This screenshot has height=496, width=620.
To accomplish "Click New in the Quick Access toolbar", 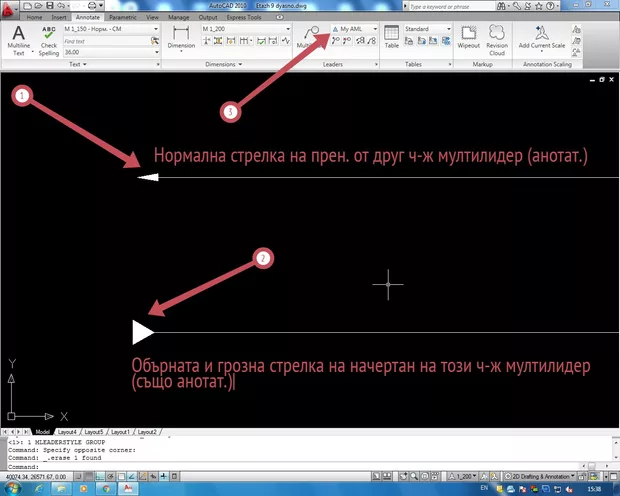I will 27,6.
